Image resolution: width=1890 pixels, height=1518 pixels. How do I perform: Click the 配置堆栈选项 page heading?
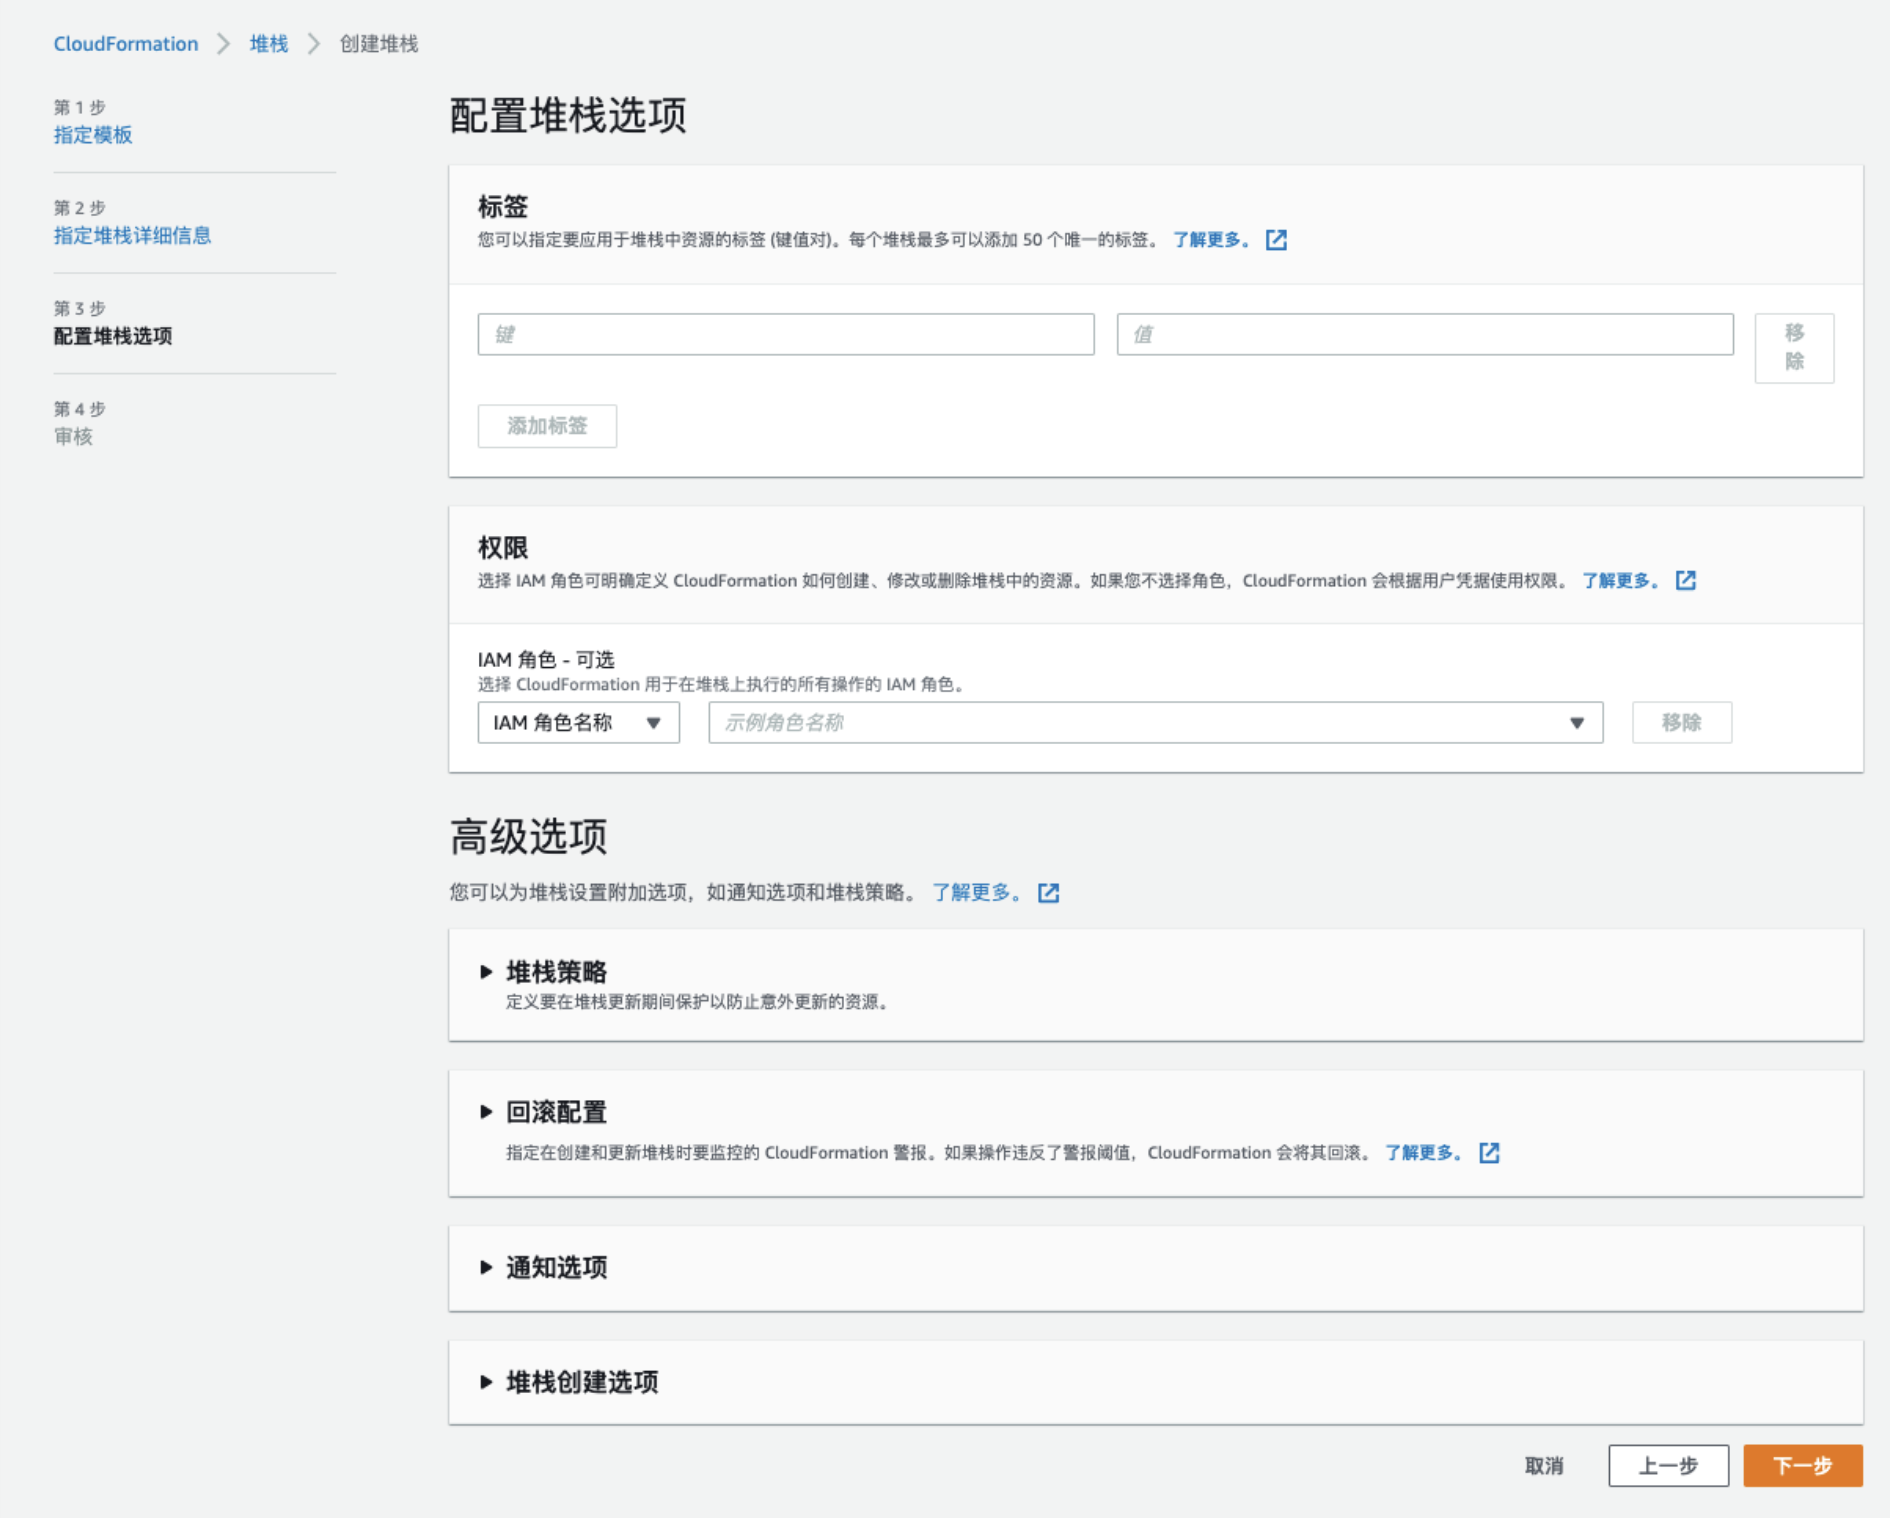[568, 116]
